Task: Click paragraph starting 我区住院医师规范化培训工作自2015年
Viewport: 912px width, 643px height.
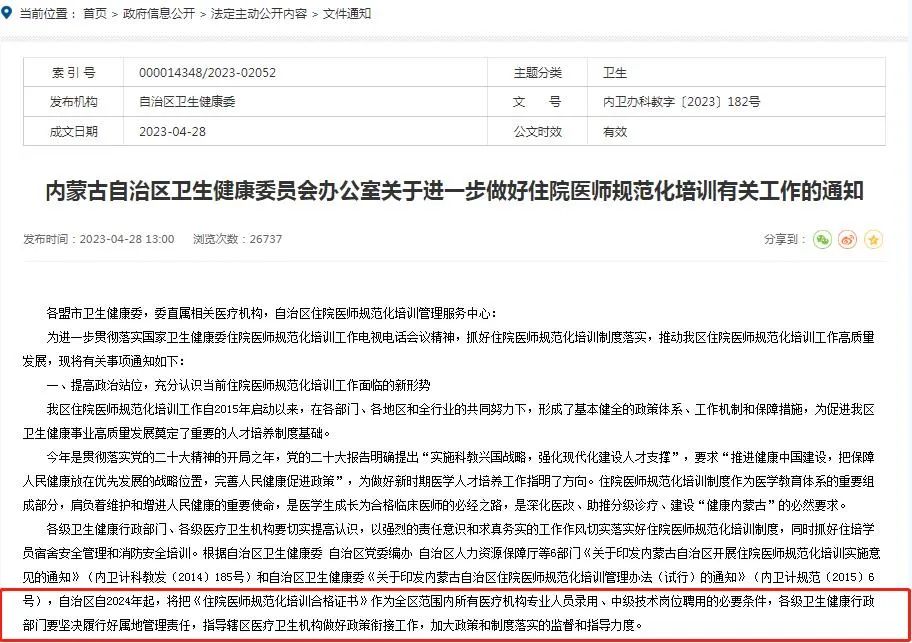Action: 448,421
